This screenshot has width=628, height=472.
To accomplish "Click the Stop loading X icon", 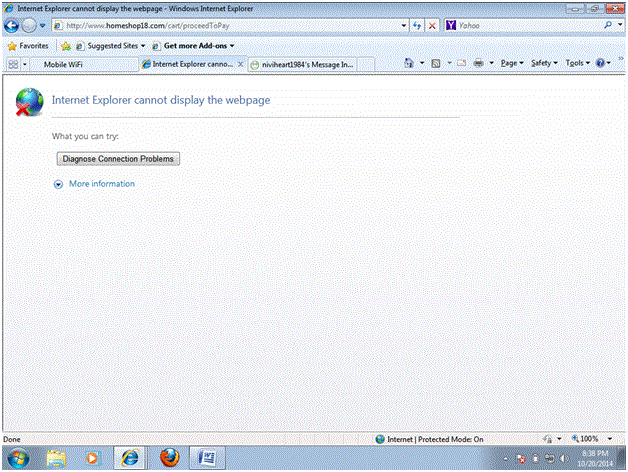I will [x=432, y=25].
